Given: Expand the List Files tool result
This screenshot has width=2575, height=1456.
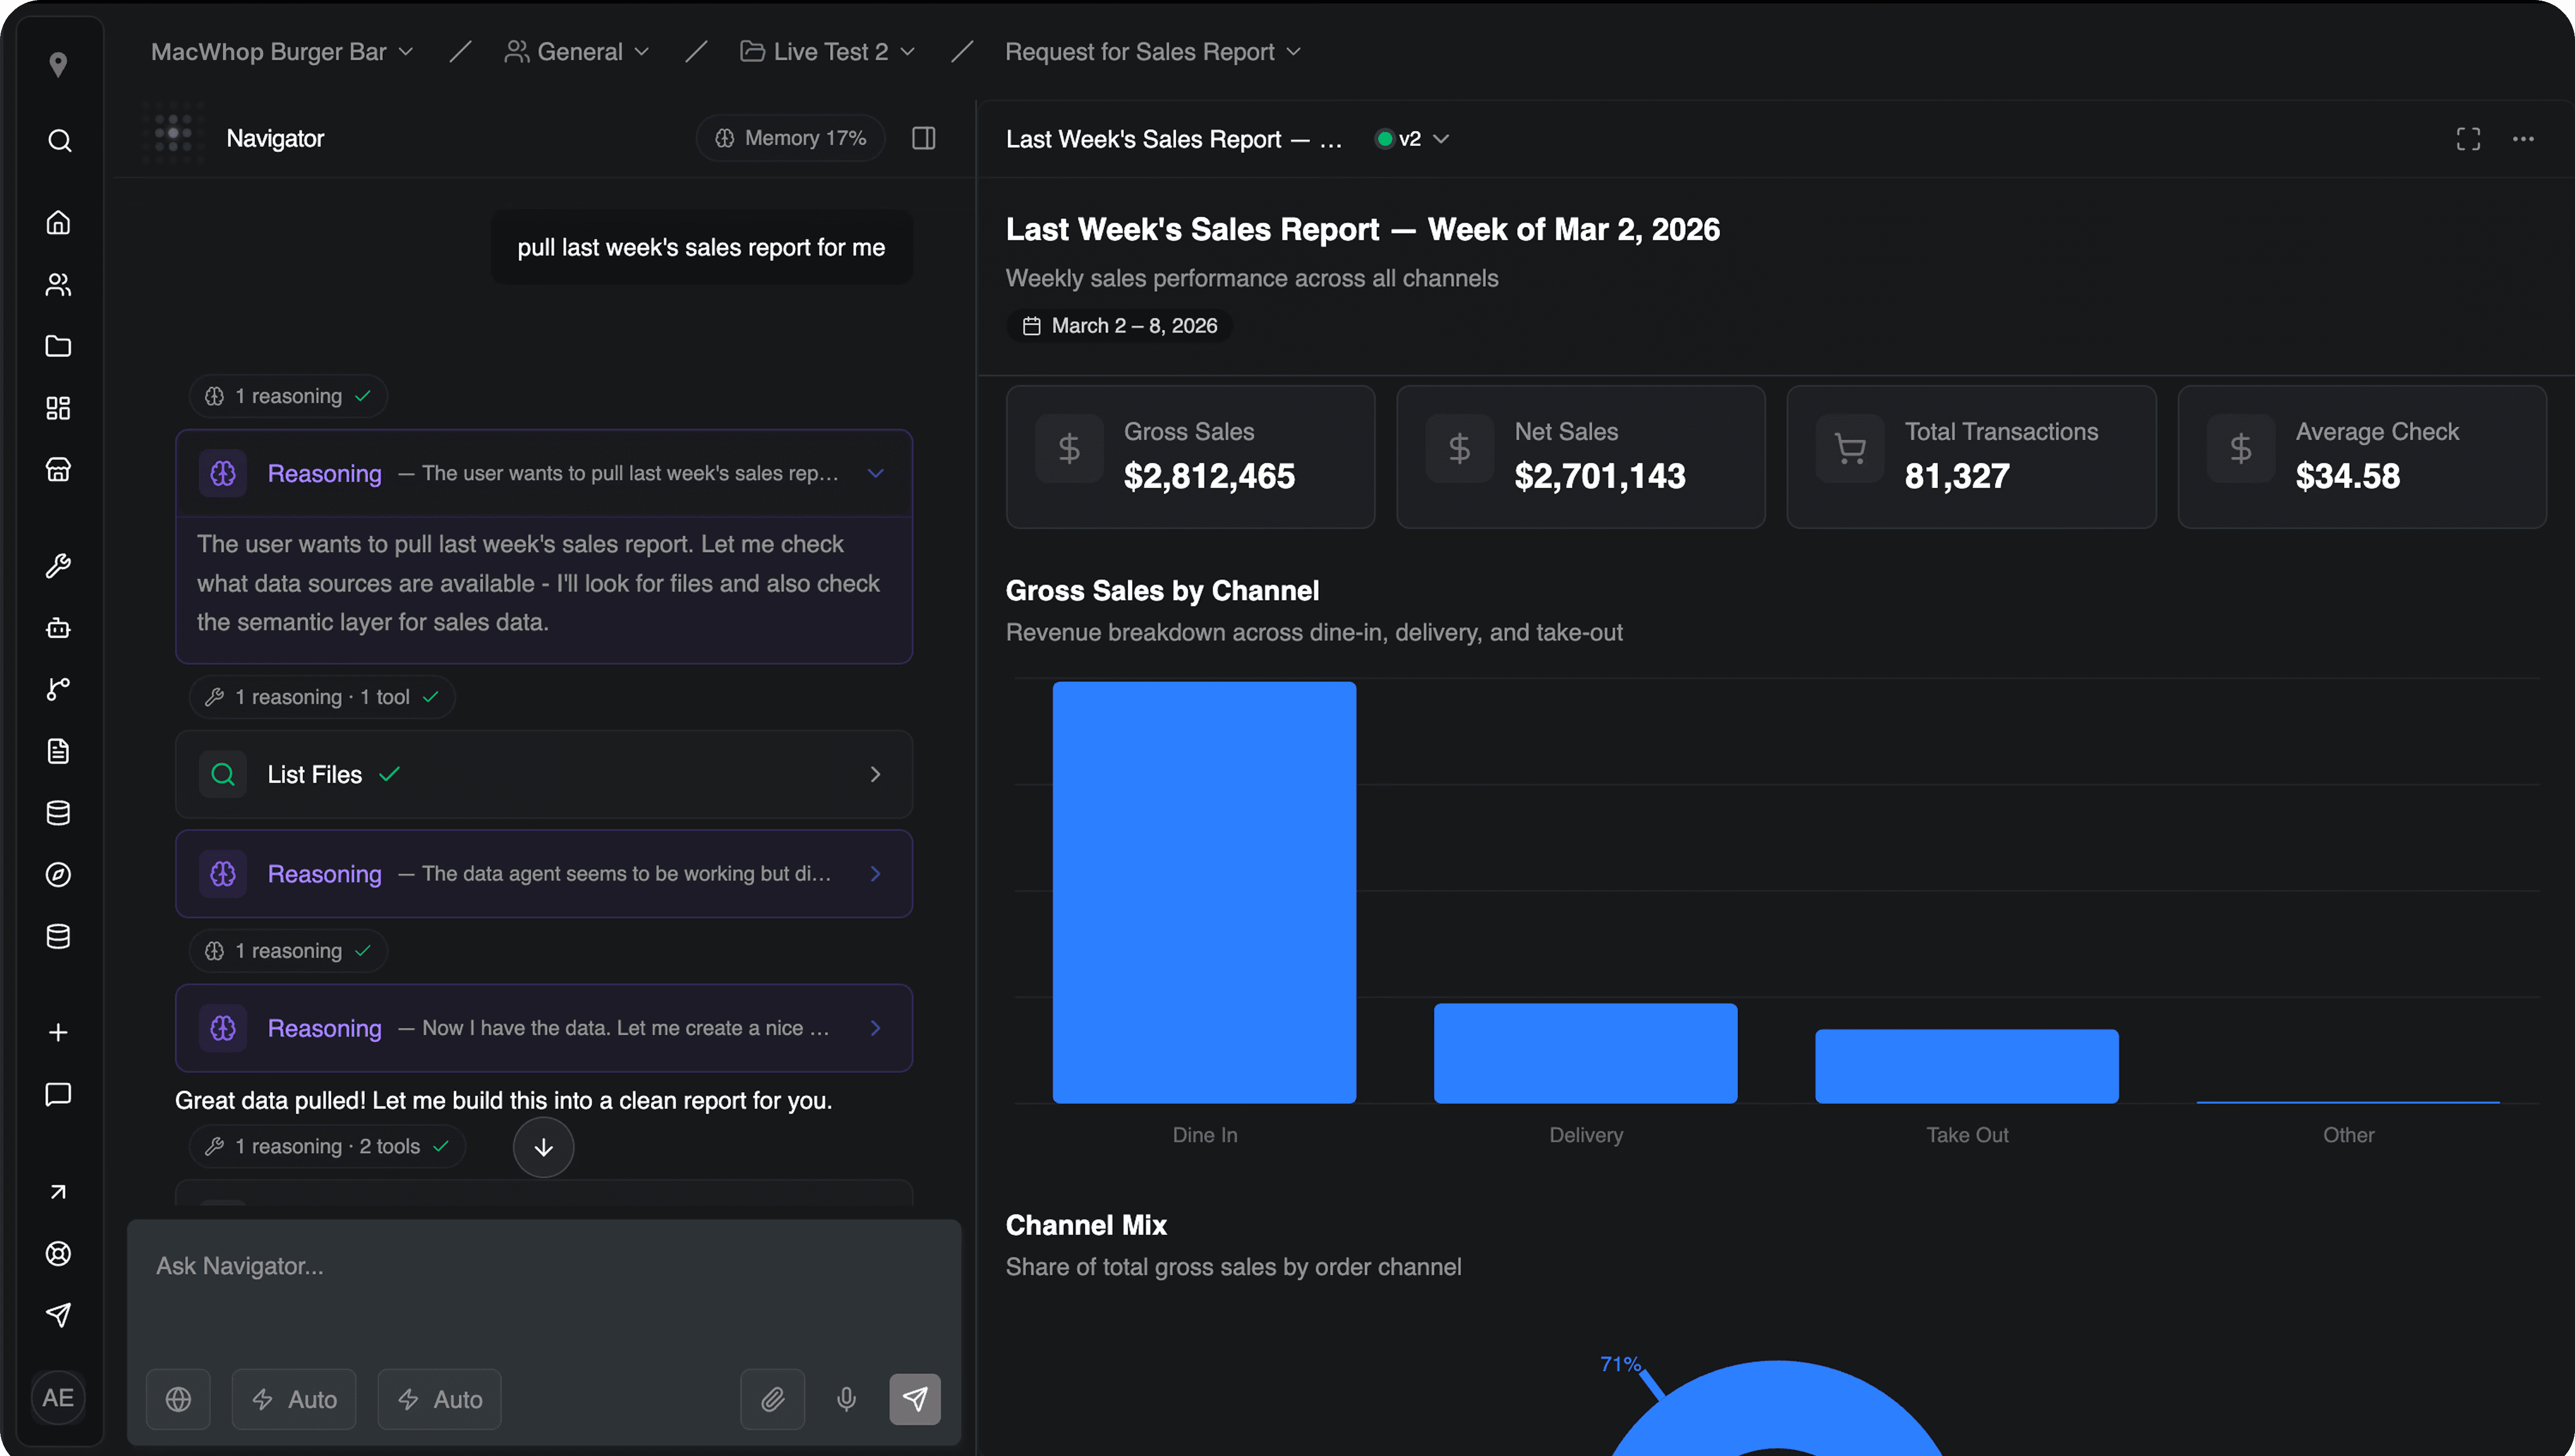Looking at the screenshot, I should pyautogui.click(x=543, y=774).
